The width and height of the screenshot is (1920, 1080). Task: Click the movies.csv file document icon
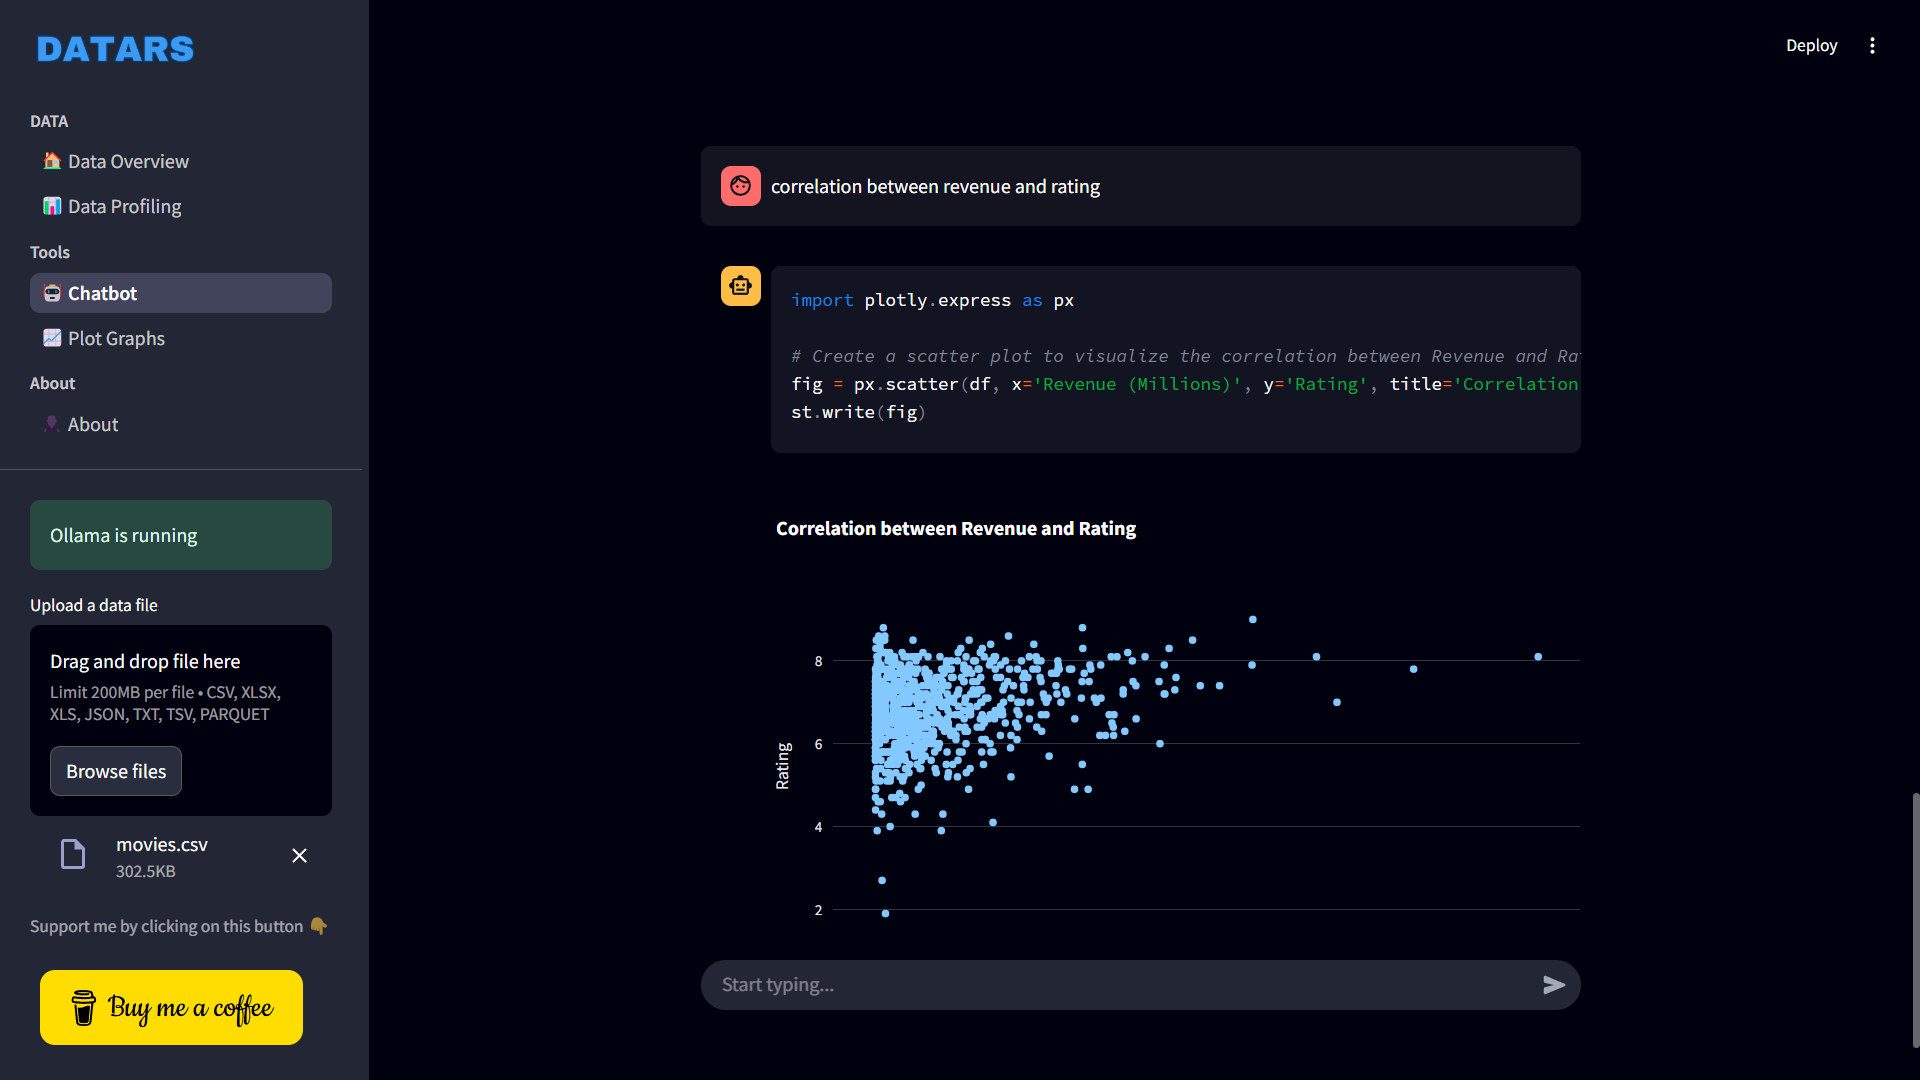click(x=73, y=855)
